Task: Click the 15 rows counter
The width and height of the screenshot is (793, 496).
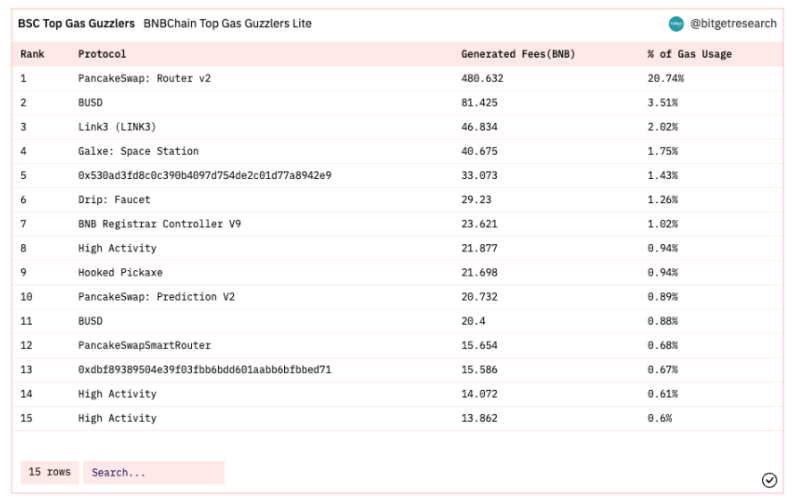Action: pyautogui.click(x=50, y=472)
